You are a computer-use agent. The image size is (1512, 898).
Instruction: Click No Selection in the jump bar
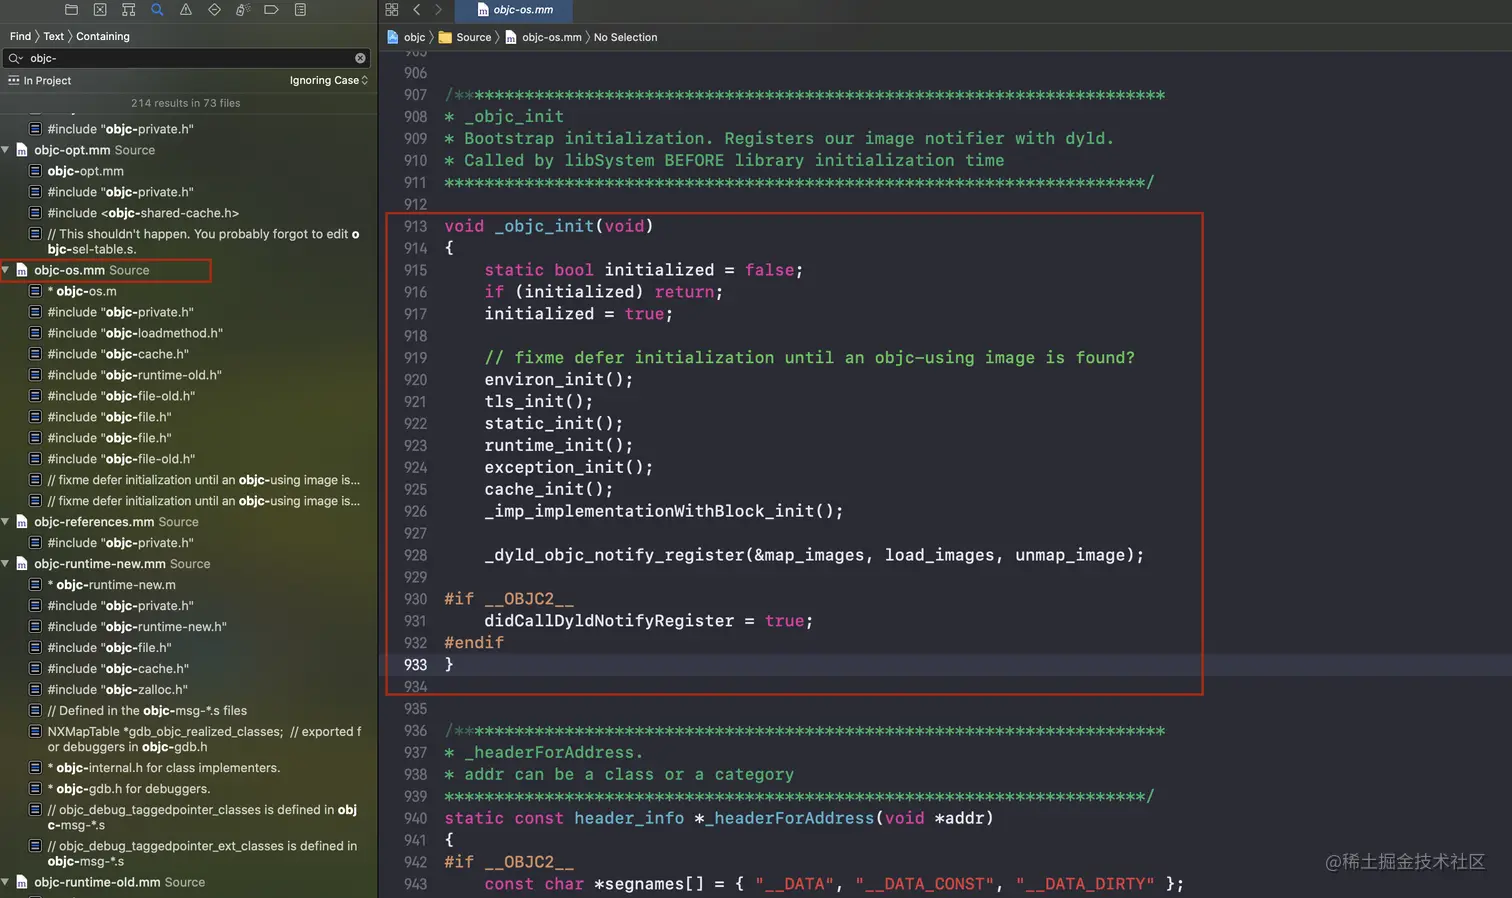tap(625, 37)
